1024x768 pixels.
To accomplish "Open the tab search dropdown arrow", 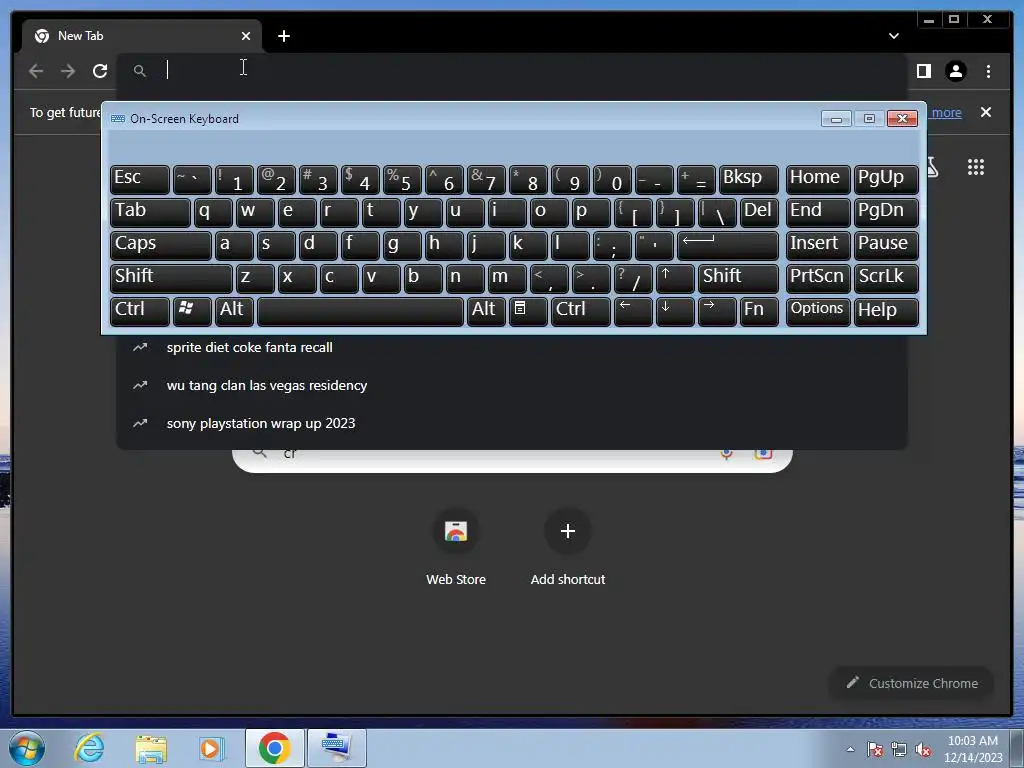I will (893, 36).
